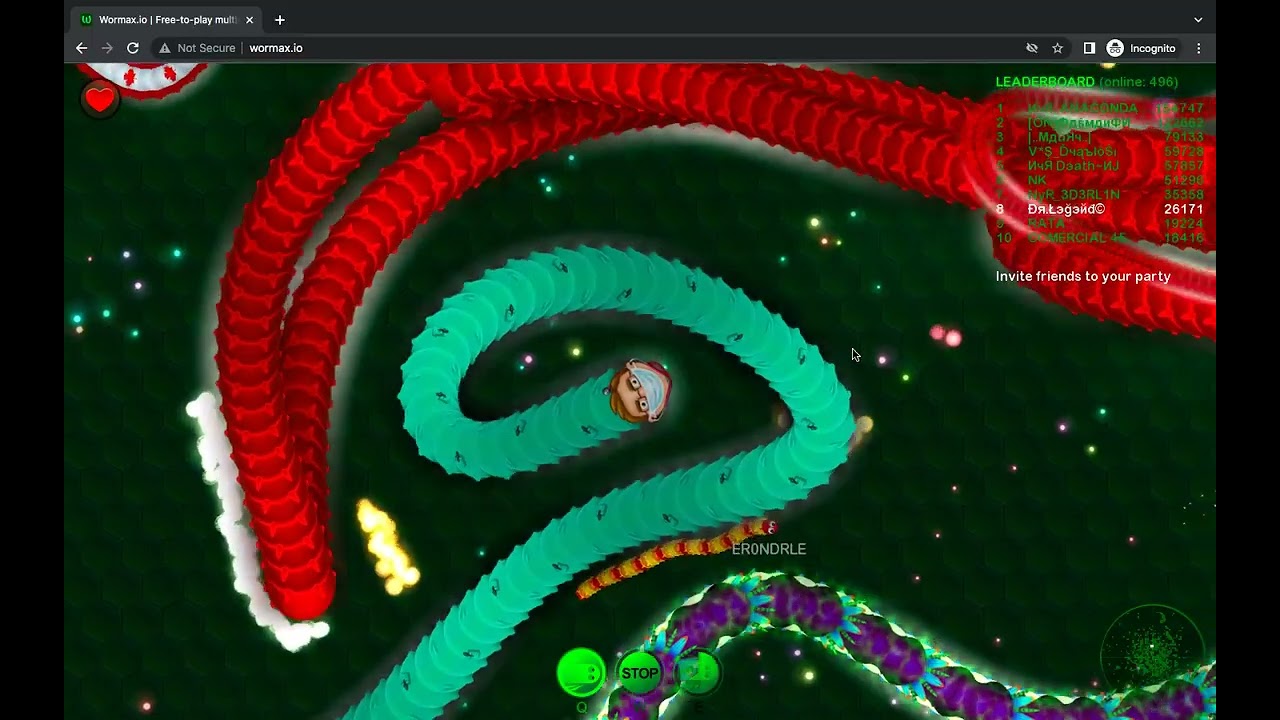Viewport: 1280px width, 720px height.
Task: Click the LEADERBOARD heading
Action: tap(1045, 82)
